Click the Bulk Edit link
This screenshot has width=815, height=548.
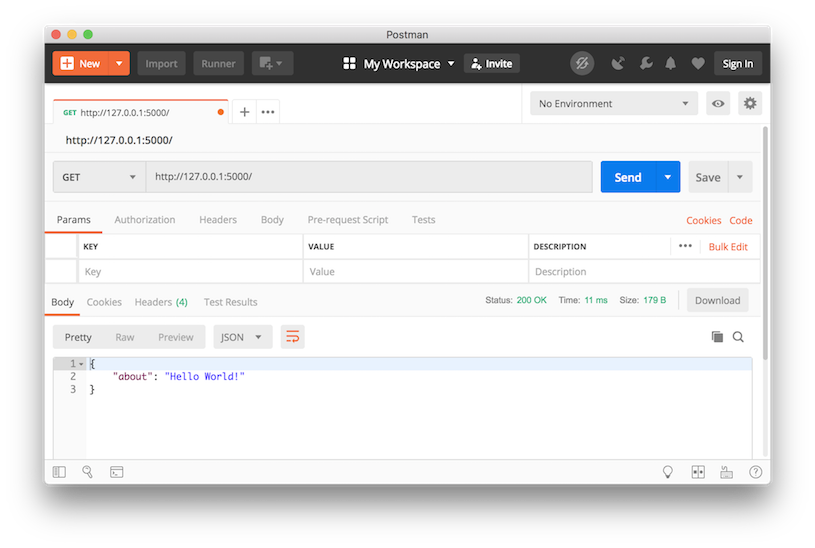coord(728,246)
